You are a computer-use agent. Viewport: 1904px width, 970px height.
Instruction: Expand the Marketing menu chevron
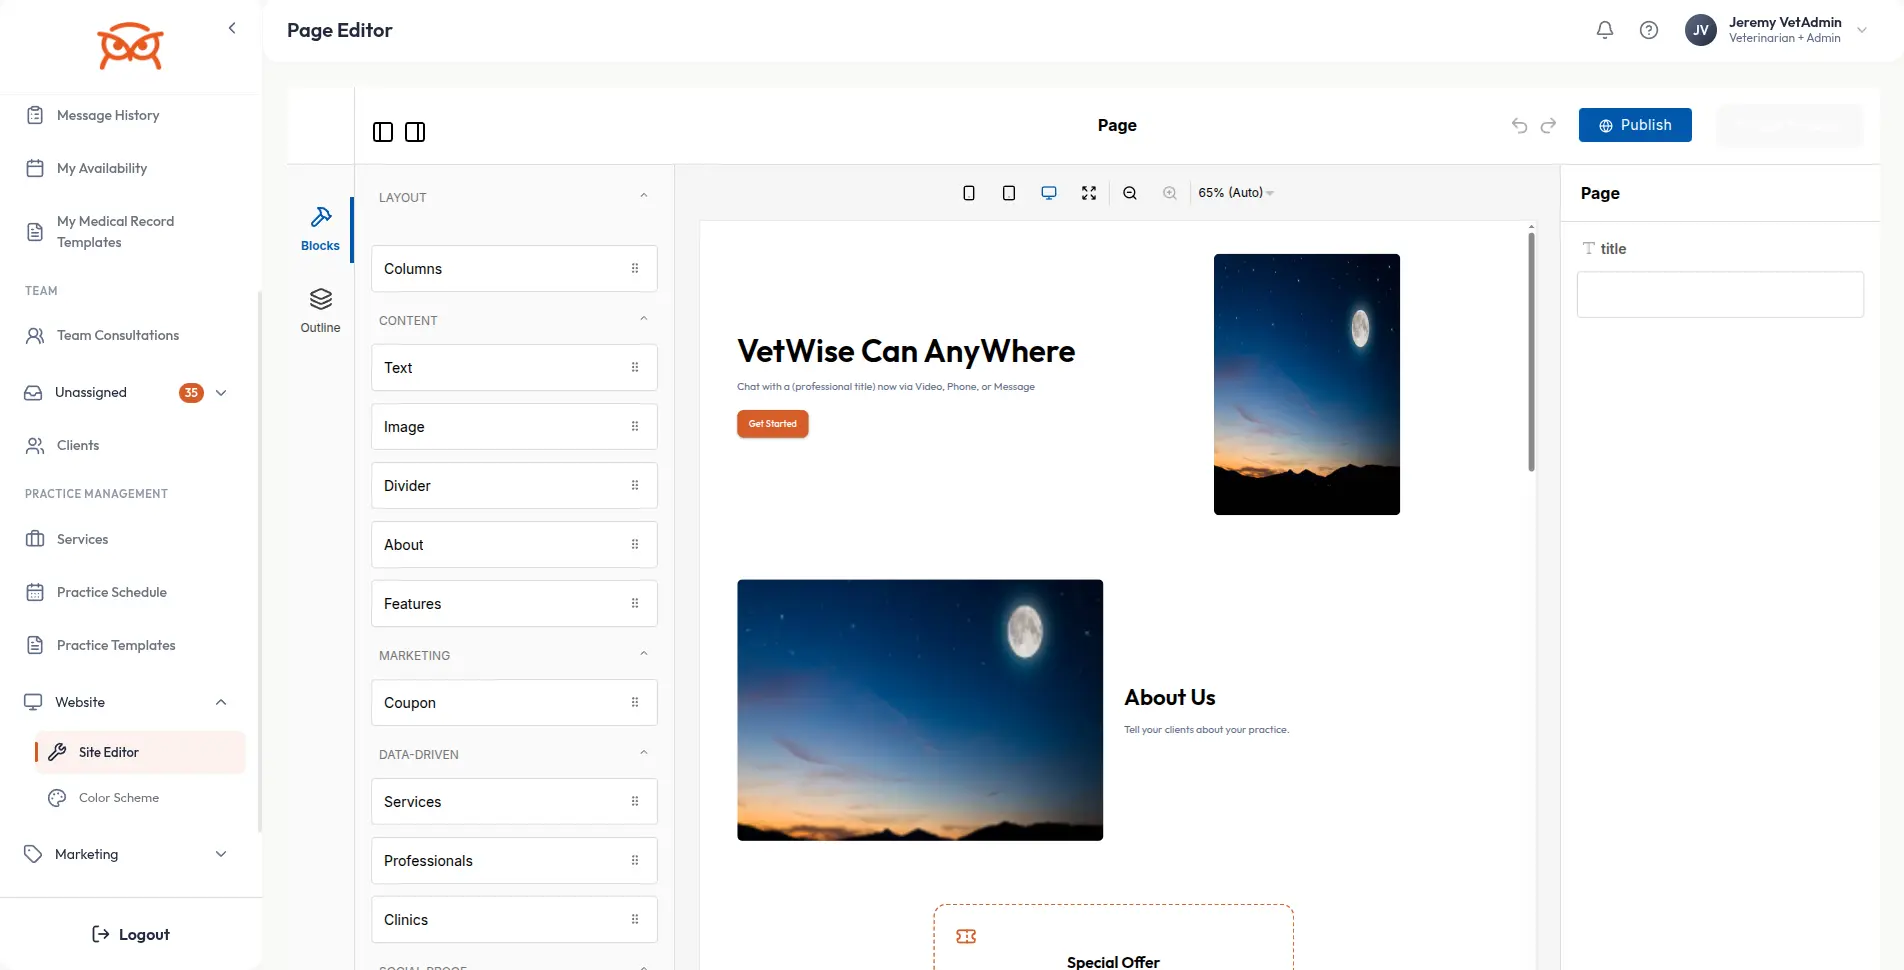point(221,854)
